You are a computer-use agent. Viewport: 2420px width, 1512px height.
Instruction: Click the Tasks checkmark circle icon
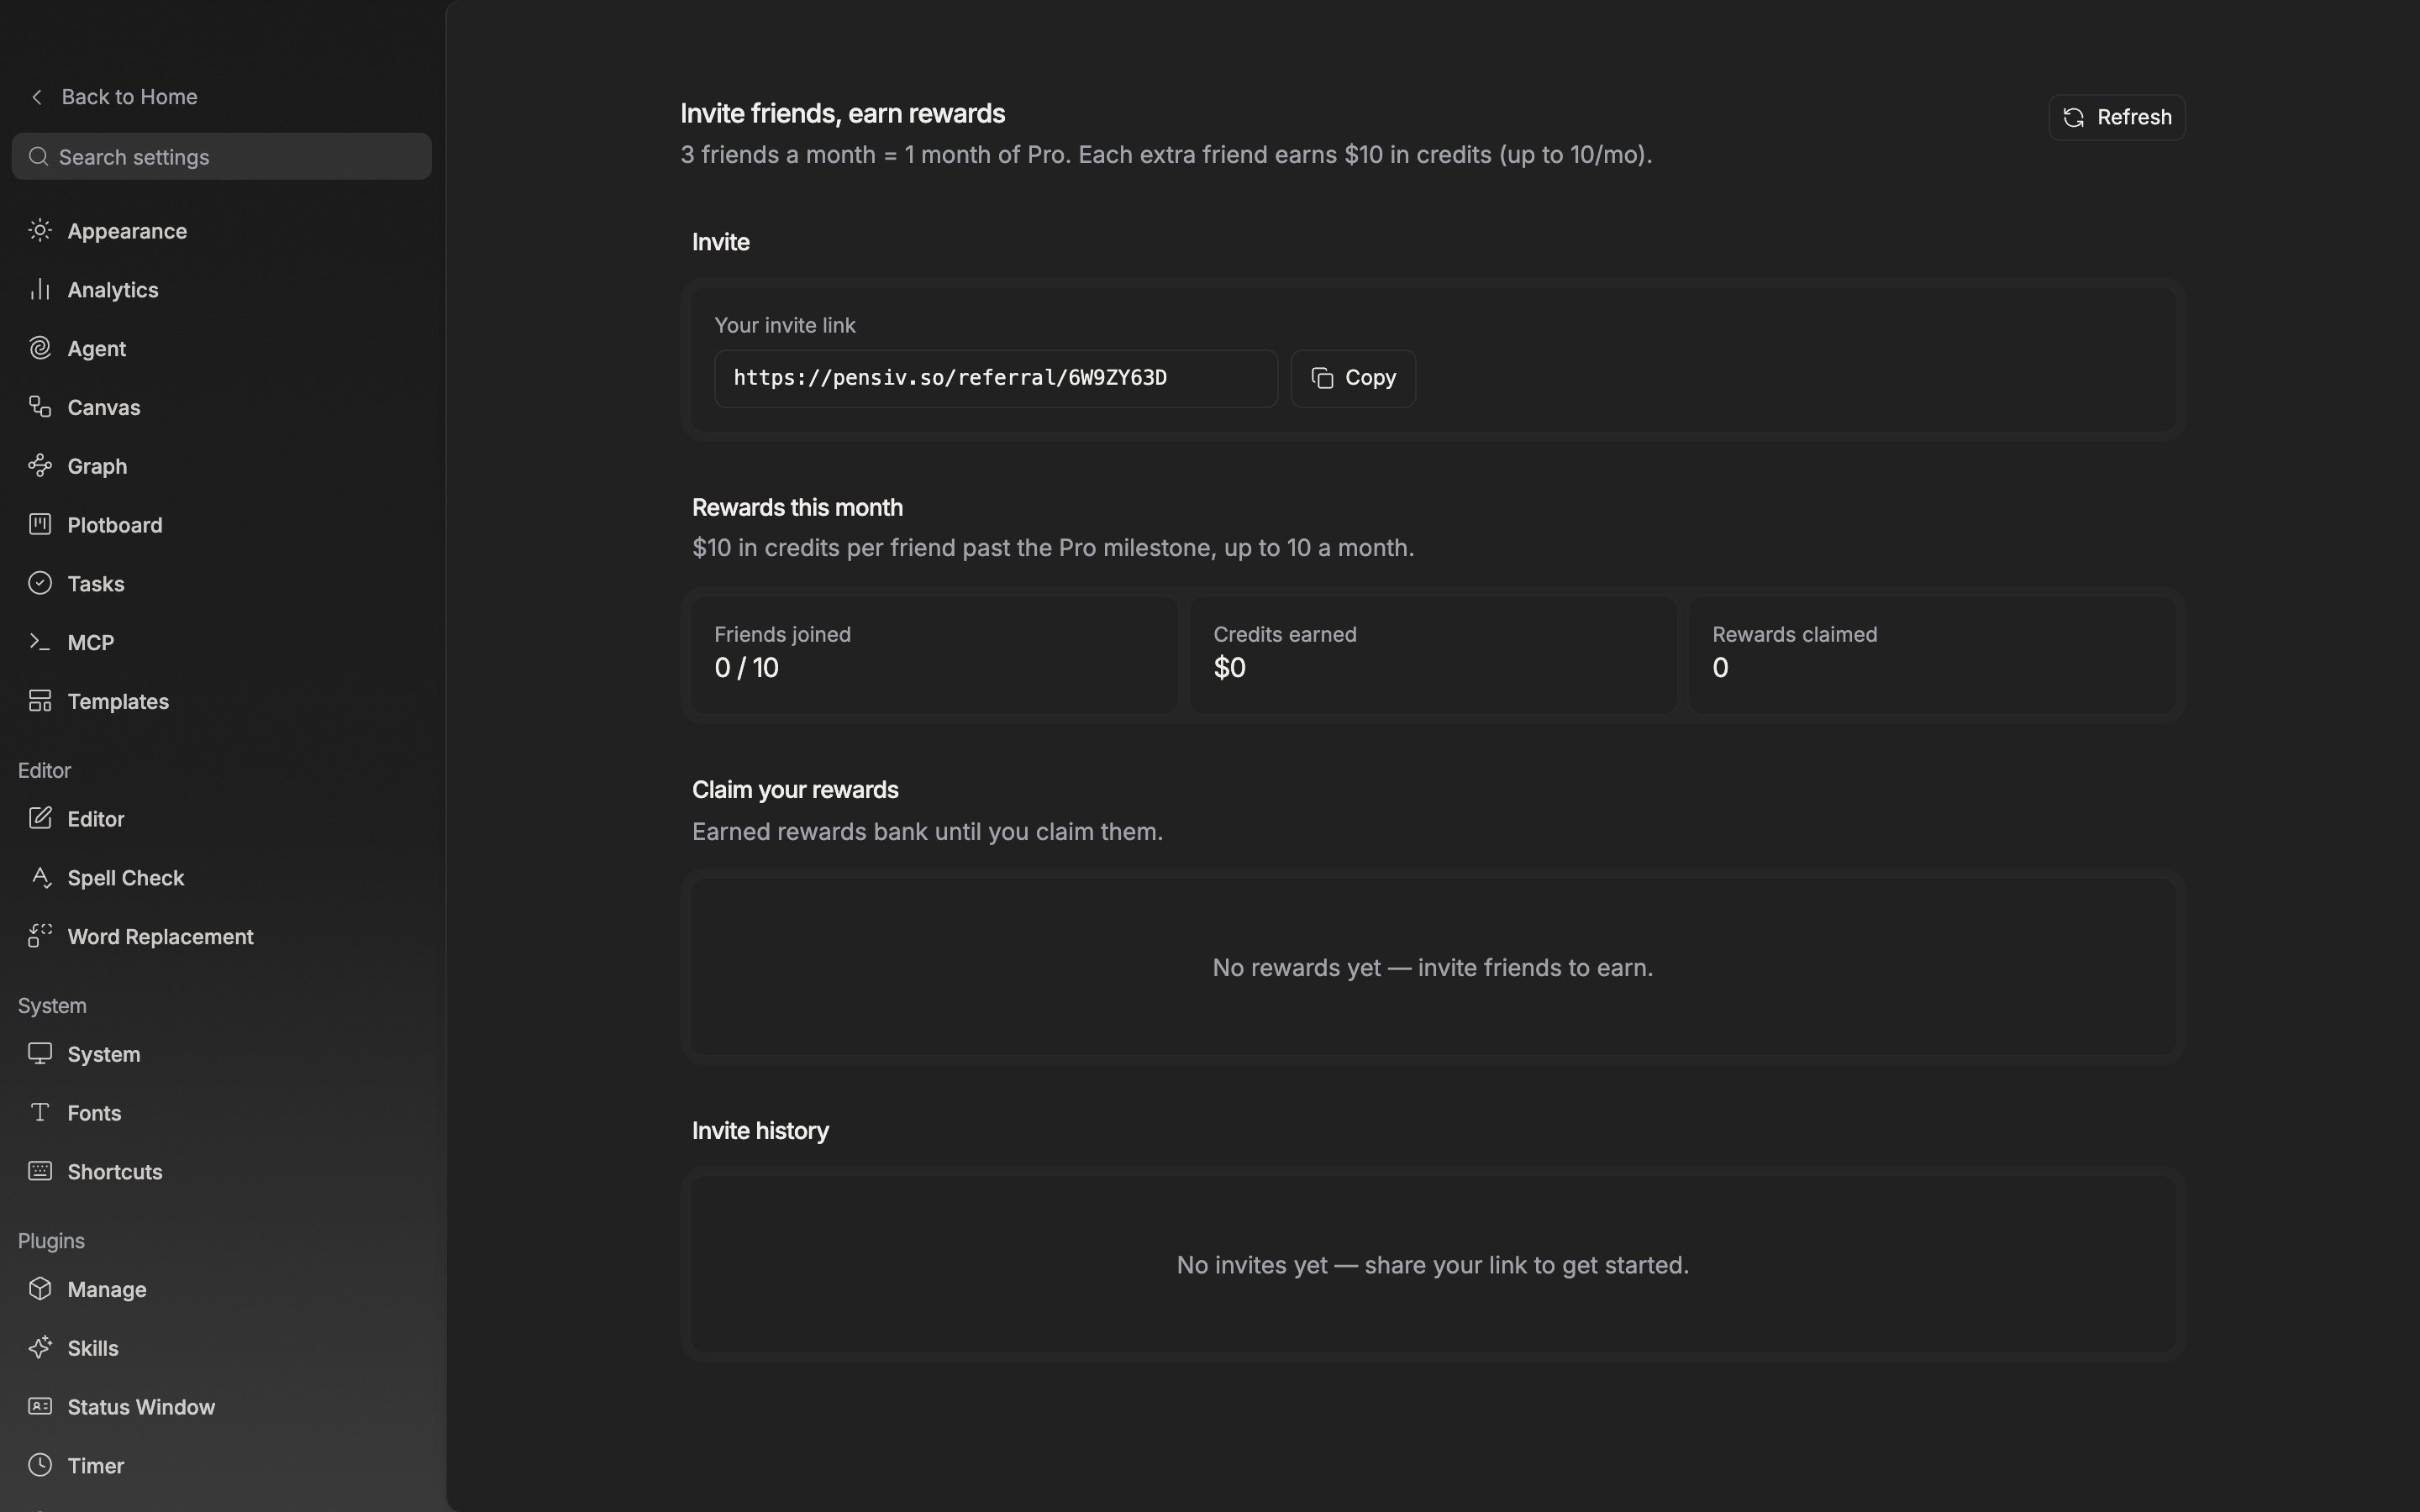pyautogui.click(x=40, y=584)
